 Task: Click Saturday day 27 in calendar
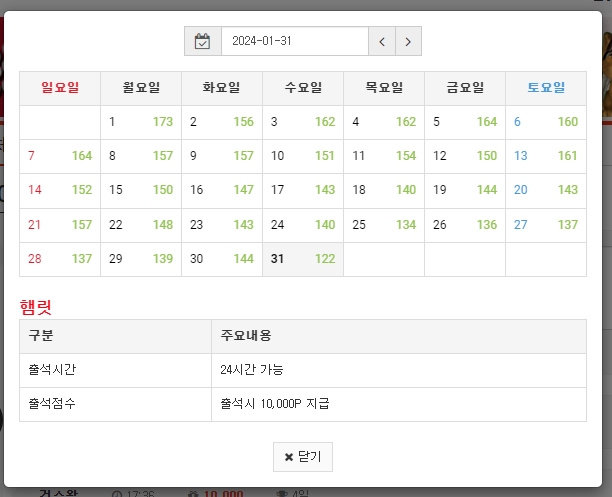click(x=546, y=225)
